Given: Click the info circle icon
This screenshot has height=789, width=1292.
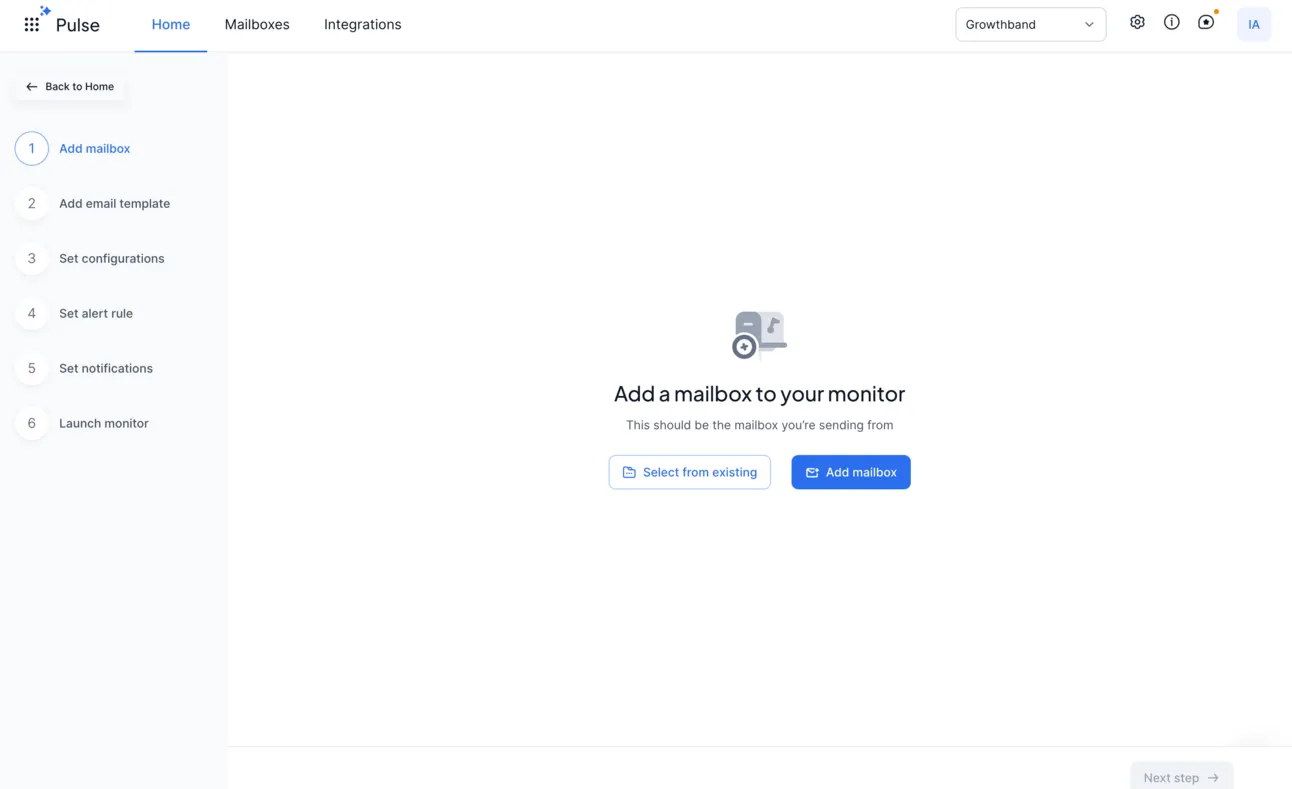Looking at the screenshot, I should [1171, 22].
